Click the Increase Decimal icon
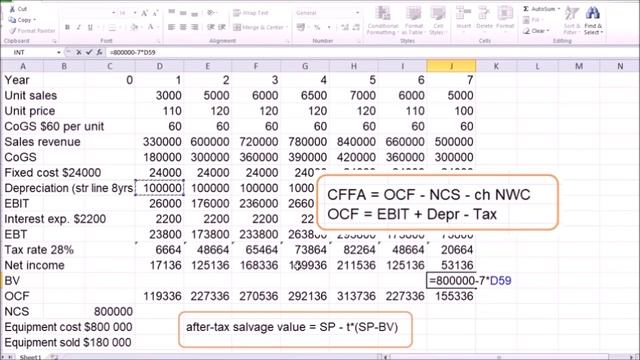 click(345, 27)
